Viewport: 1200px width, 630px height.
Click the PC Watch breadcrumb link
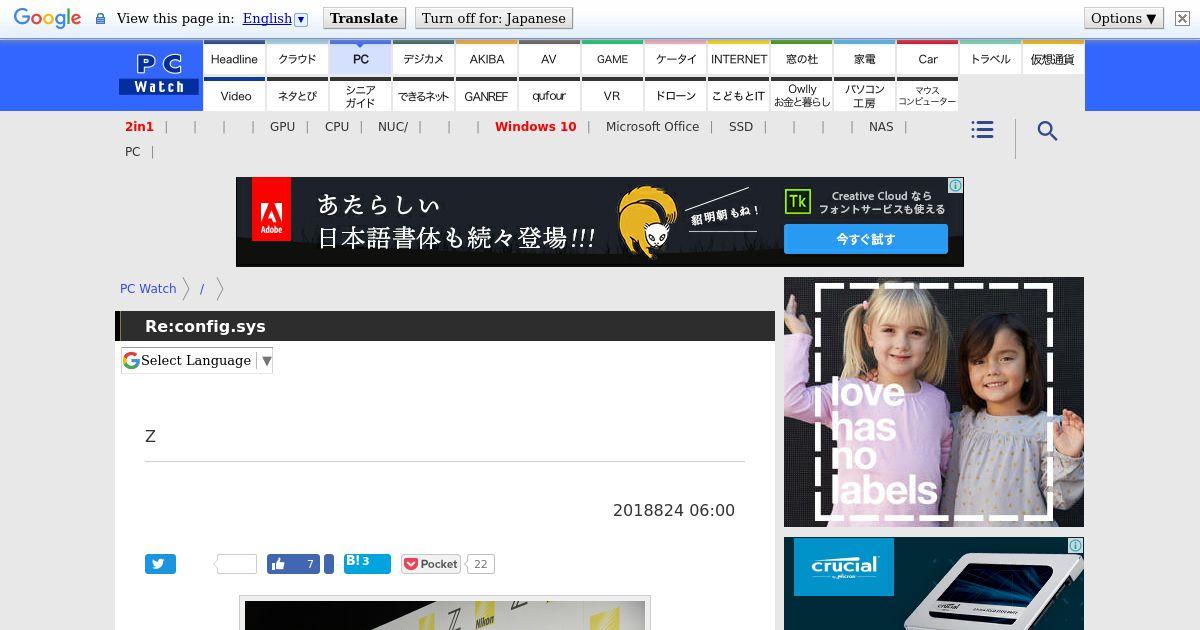pos(148,288)
